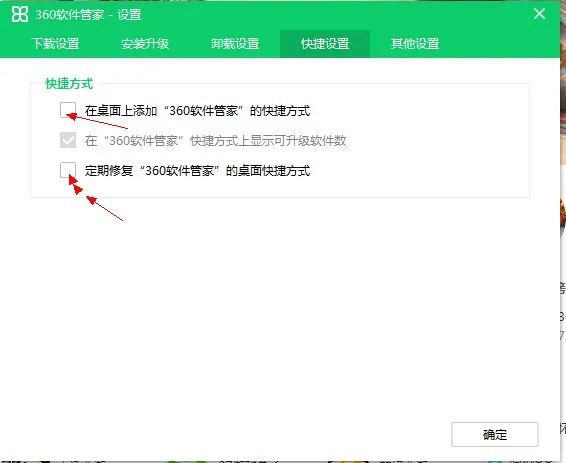Click the 360软件管家 clover logo icon
This screenshot has height=463, width=566.
pos(20,14)
